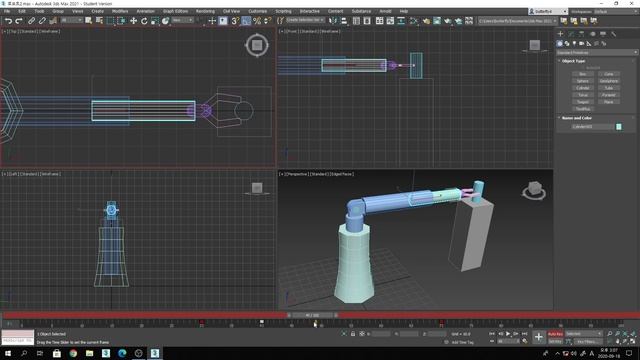Screen dimensions: 640x360
Task: Open the selection filter dropdown
Action: [72, 20]
